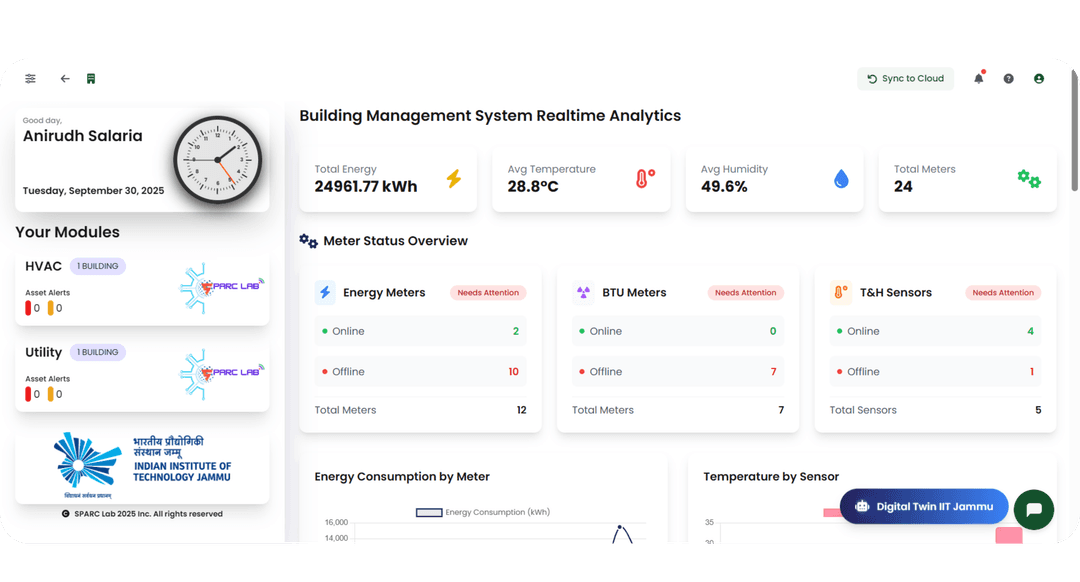
Task: Open the filter settings sliders icon
Action: coord(30,79)
